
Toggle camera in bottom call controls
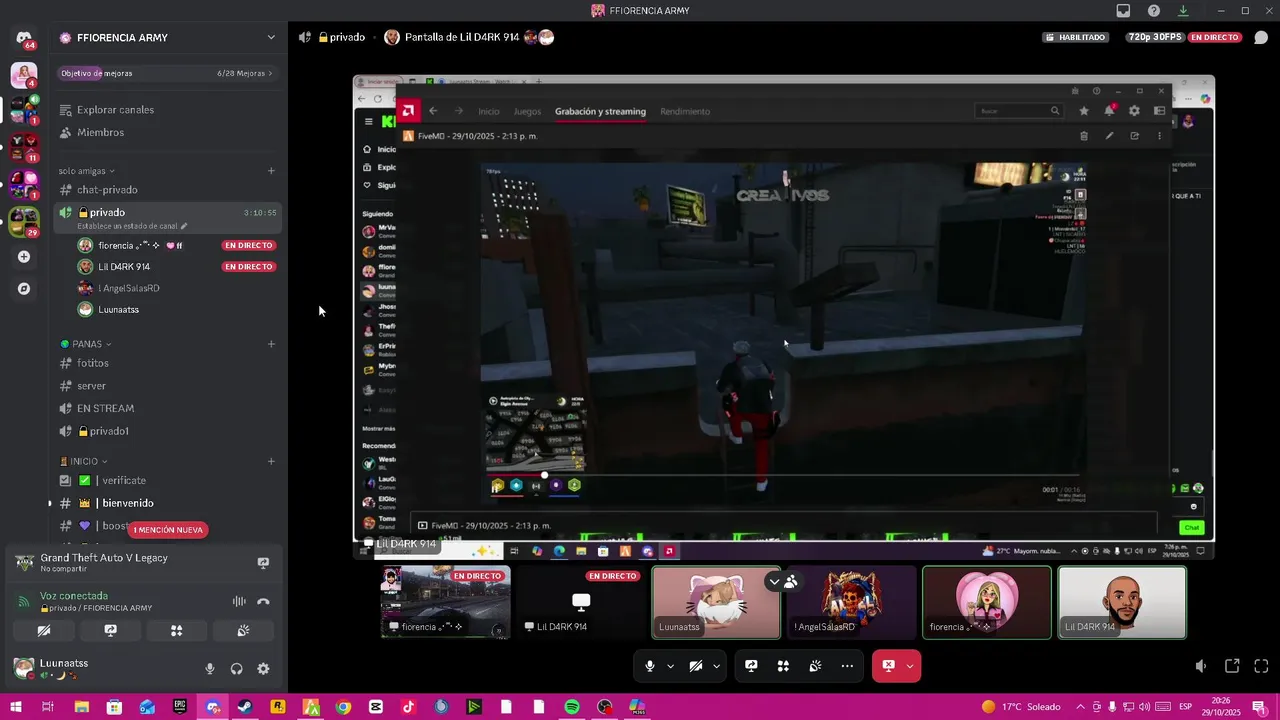(x=696, y=666)
